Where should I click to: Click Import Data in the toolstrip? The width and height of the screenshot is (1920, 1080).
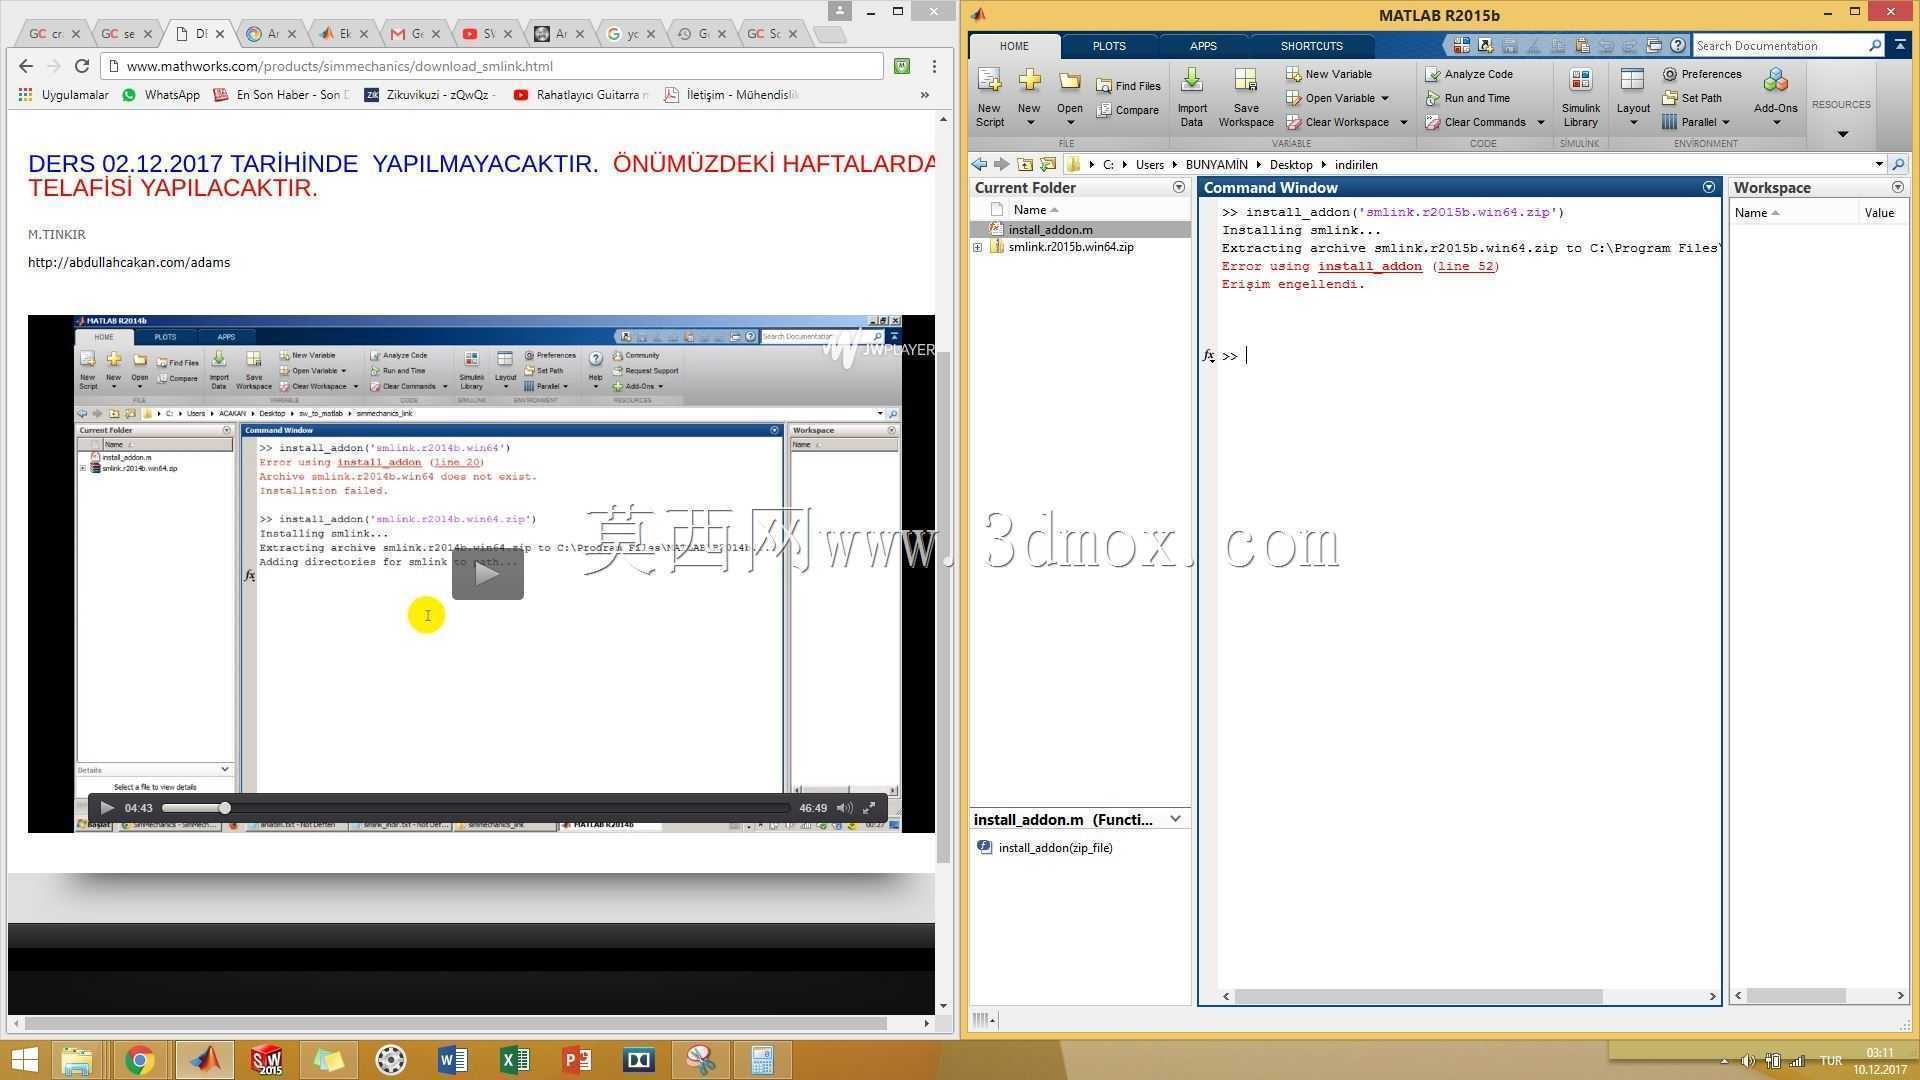[1191, 97]
